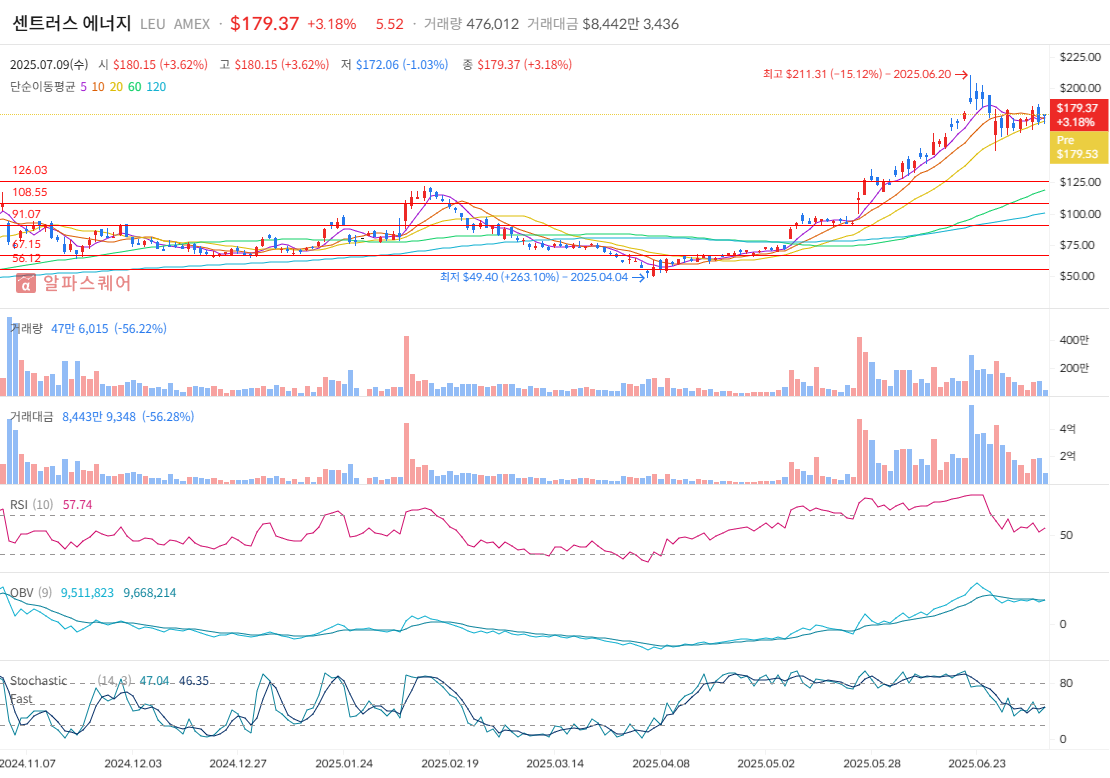Select the 120-period moving average legend
The width and height of the screenshot is (1110, 778).
coord(156,86)
